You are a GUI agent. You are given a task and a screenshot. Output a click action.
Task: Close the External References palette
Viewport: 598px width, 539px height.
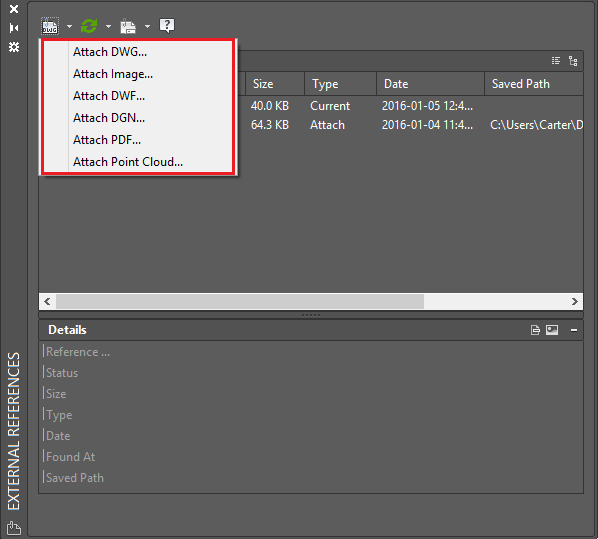[x=14, y=9]
